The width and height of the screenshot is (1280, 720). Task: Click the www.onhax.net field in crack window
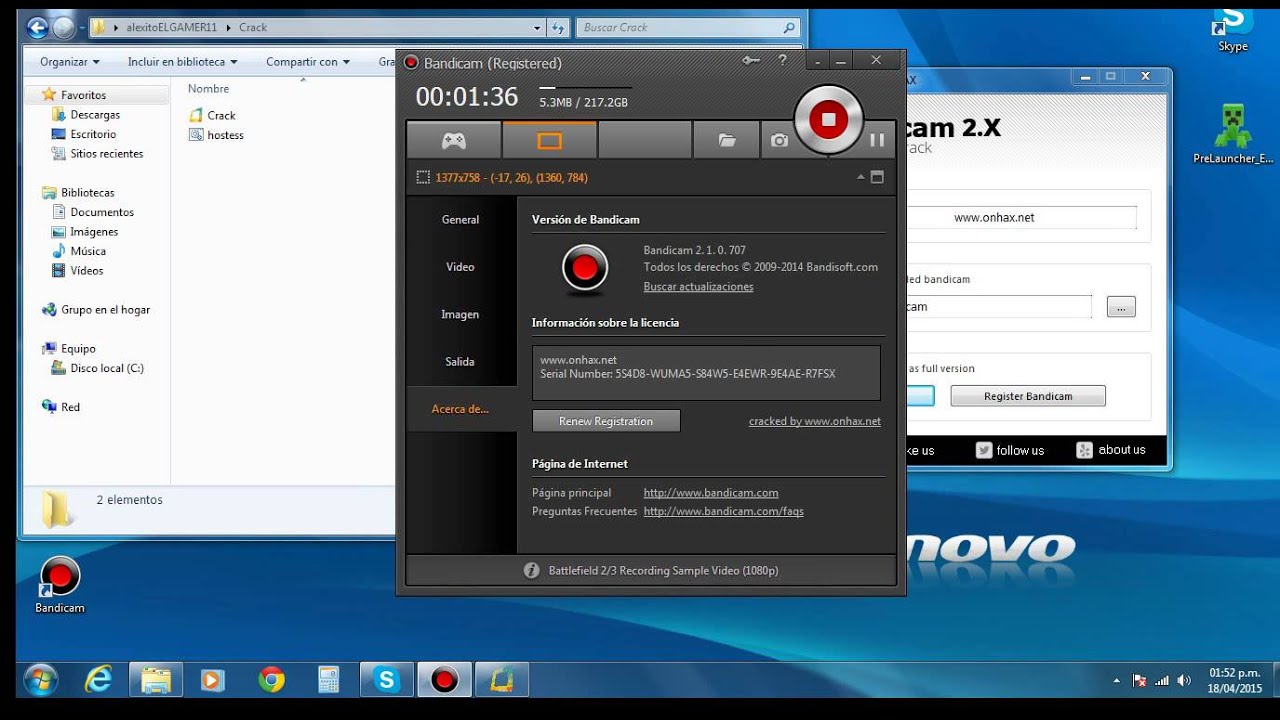pyautogui.click(x=1020, y=217)
